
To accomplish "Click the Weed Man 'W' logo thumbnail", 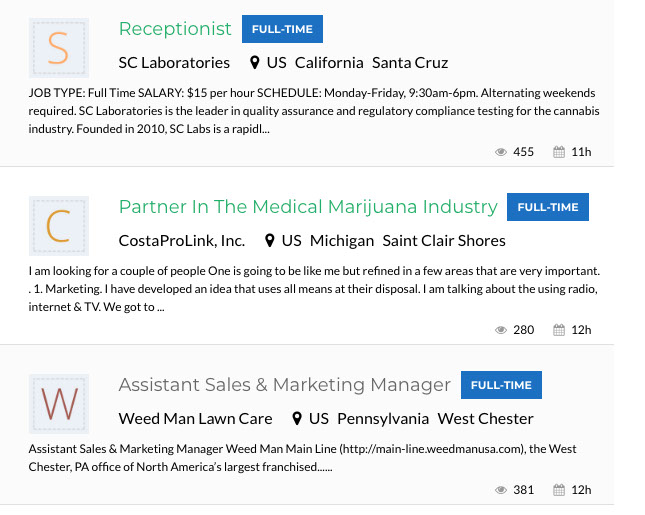I will [59, 404].
